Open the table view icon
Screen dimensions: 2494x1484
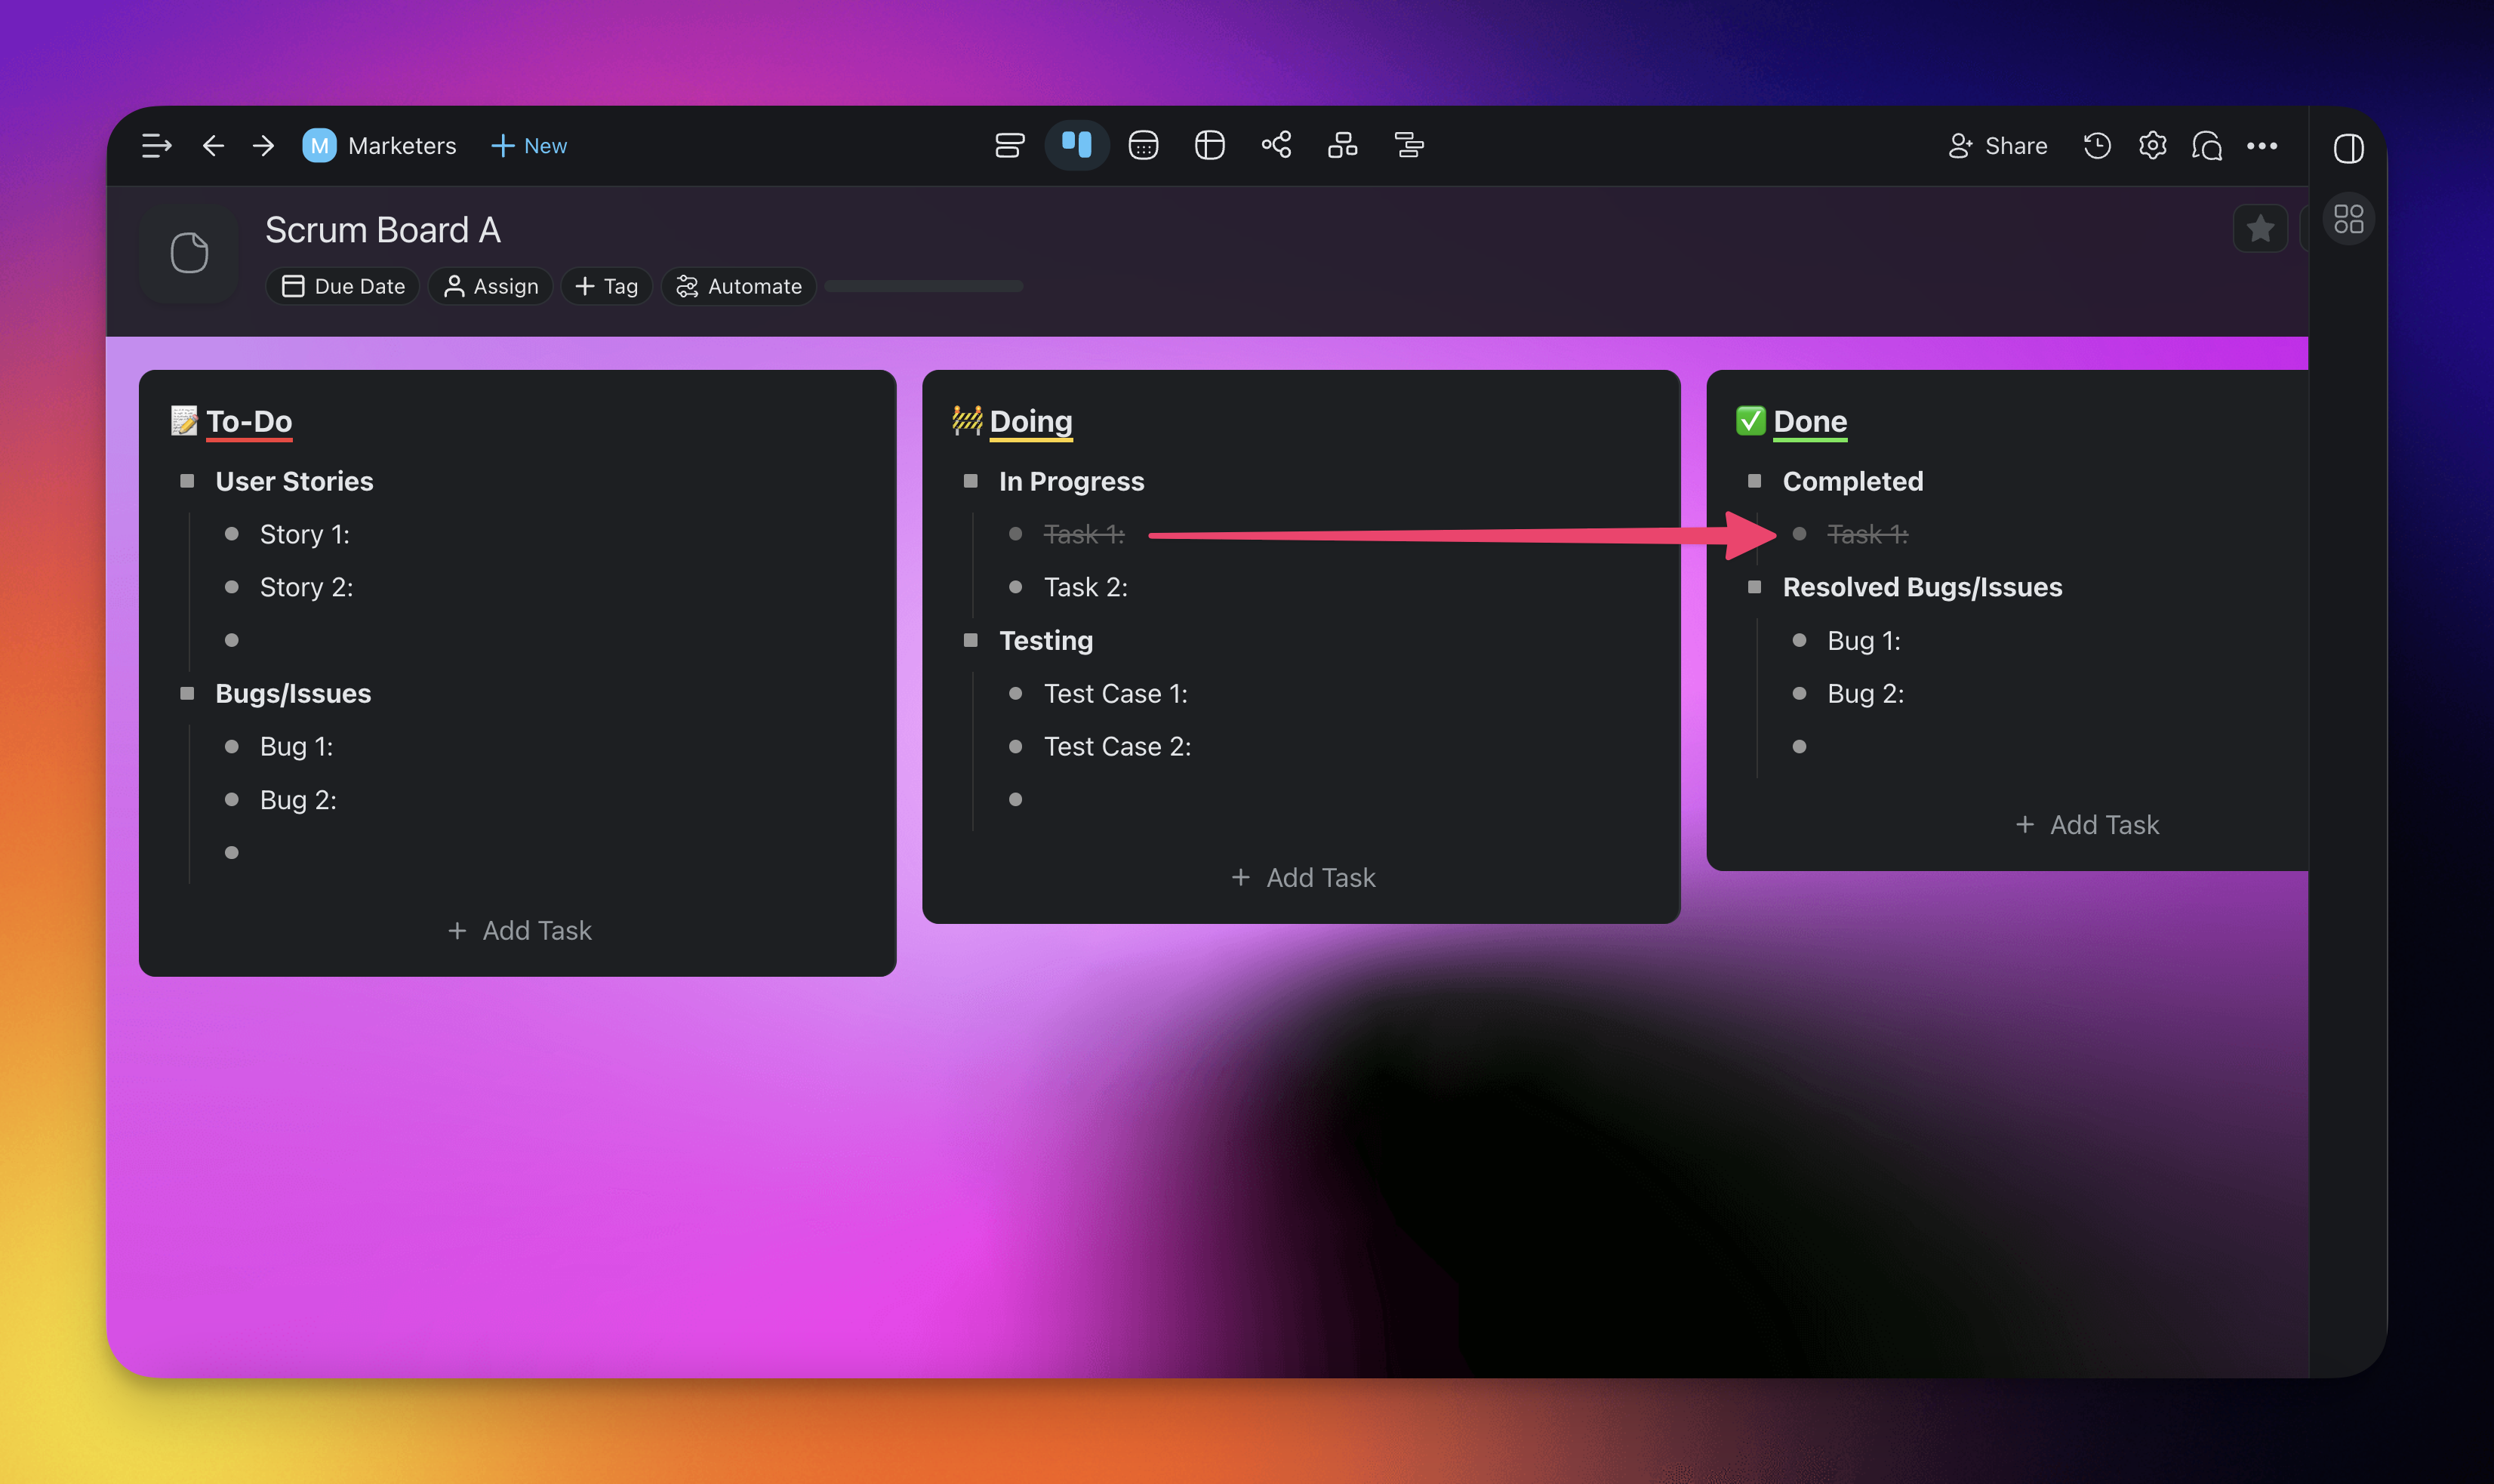pos(1209,146)
